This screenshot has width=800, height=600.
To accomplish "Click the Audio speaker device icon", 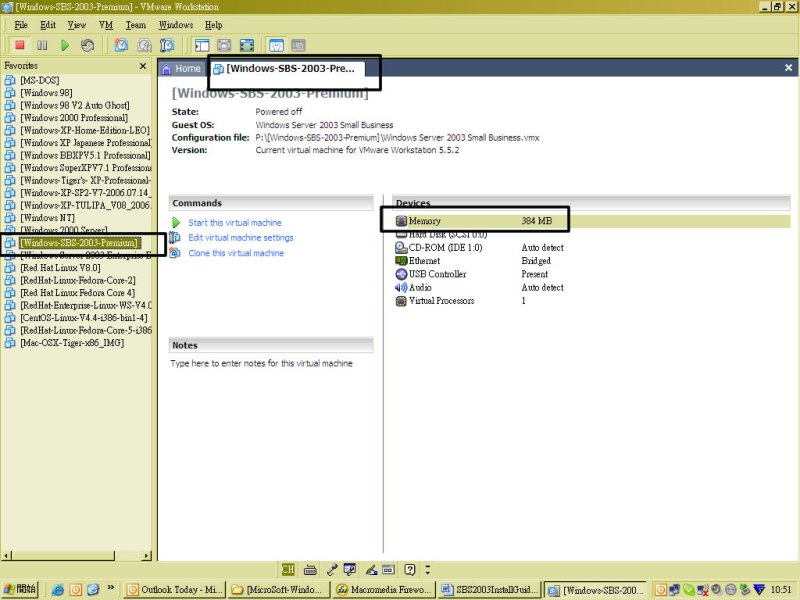I will (x=401, y=287).
